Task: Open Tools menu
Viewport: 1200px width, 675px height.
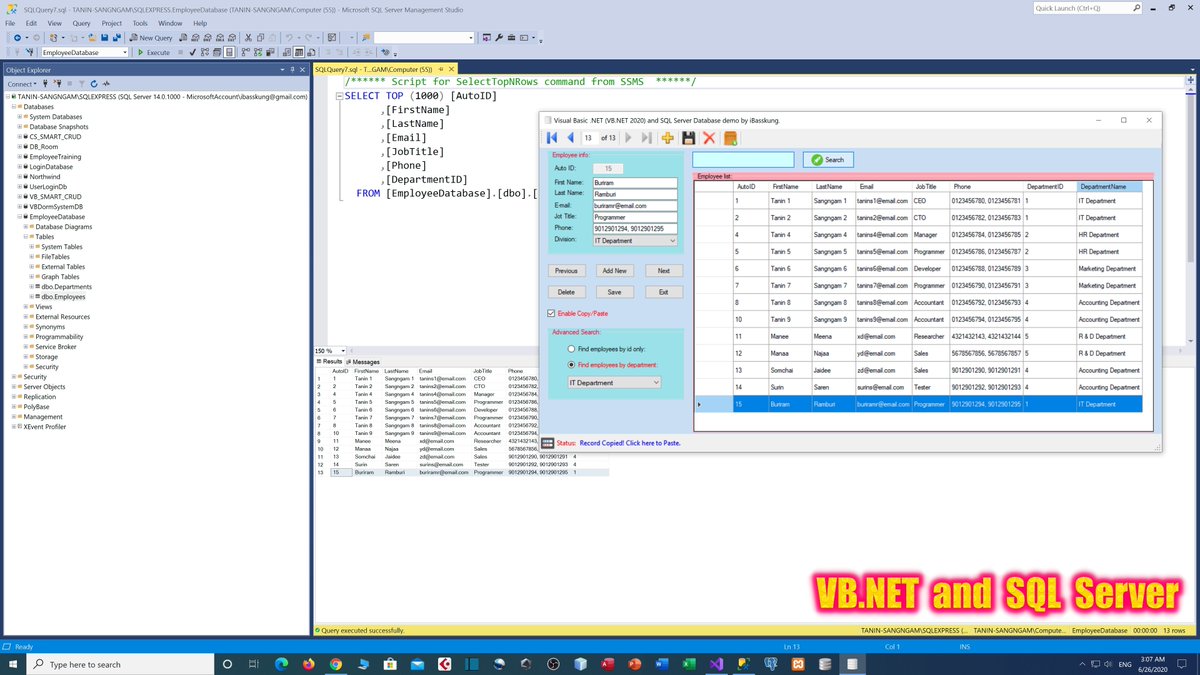Action: click(141, 22)
